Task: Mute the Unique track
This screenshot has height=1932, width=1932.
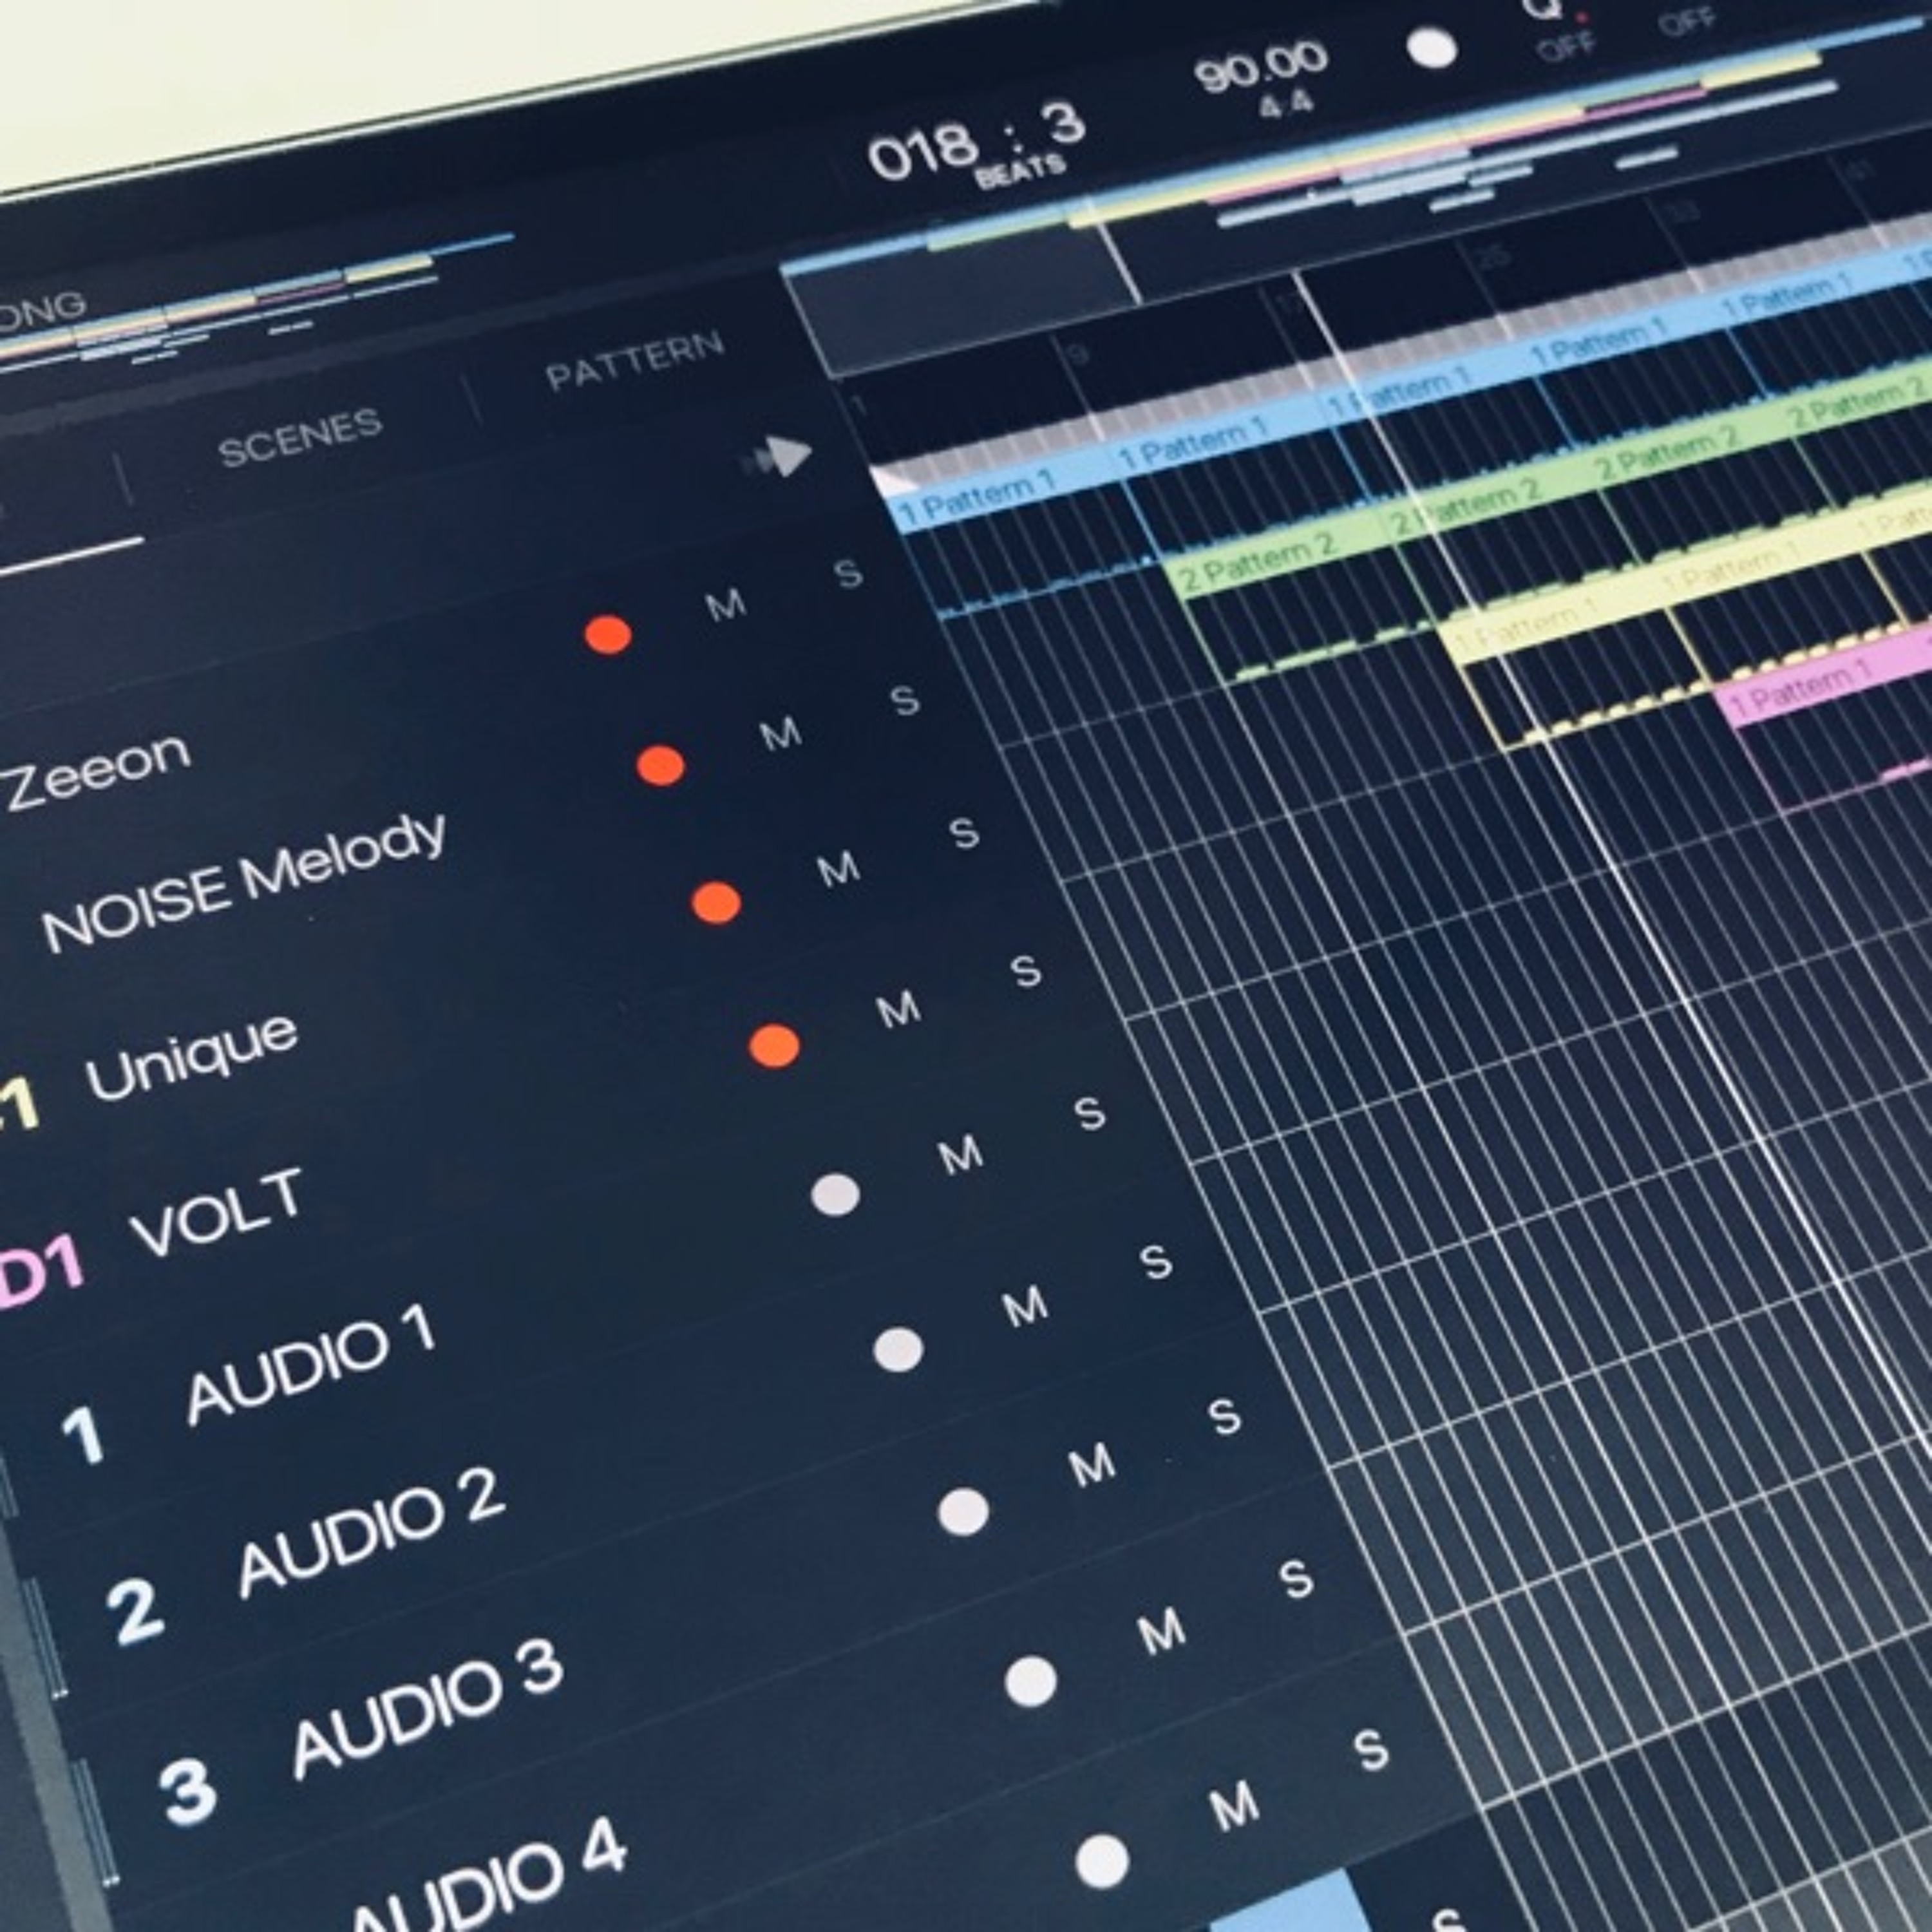Action: tap(838, 868)
